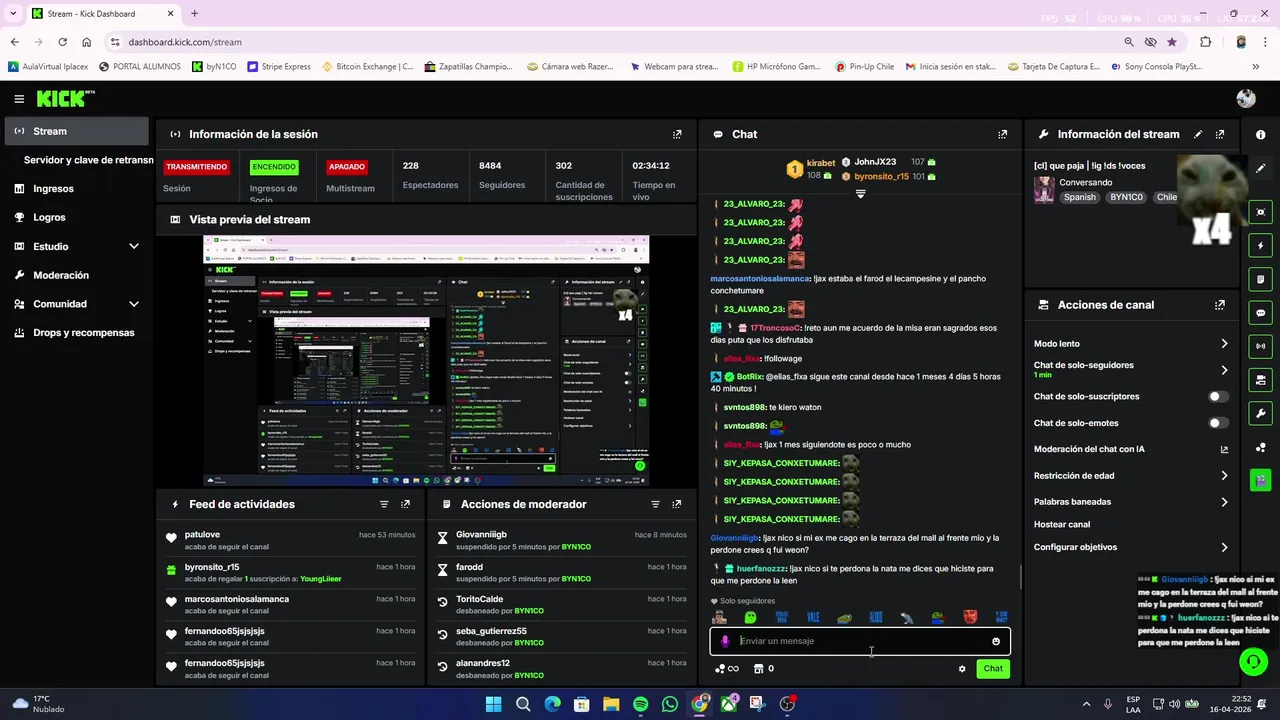Screen dimensions: 1280x720
Task: Open the Stripe Express bookmark
Action: click(278, 67)
